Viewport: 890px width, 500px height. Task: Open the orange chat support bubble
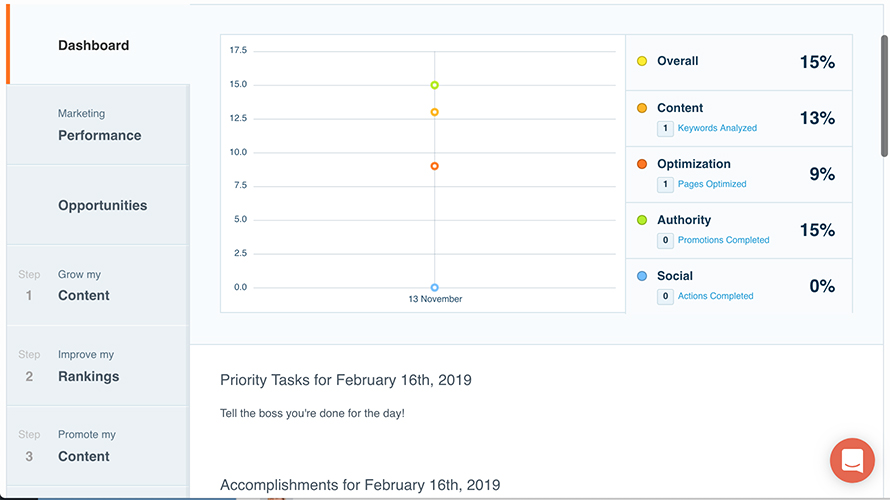pyautogui.click(x=852, y=460)
